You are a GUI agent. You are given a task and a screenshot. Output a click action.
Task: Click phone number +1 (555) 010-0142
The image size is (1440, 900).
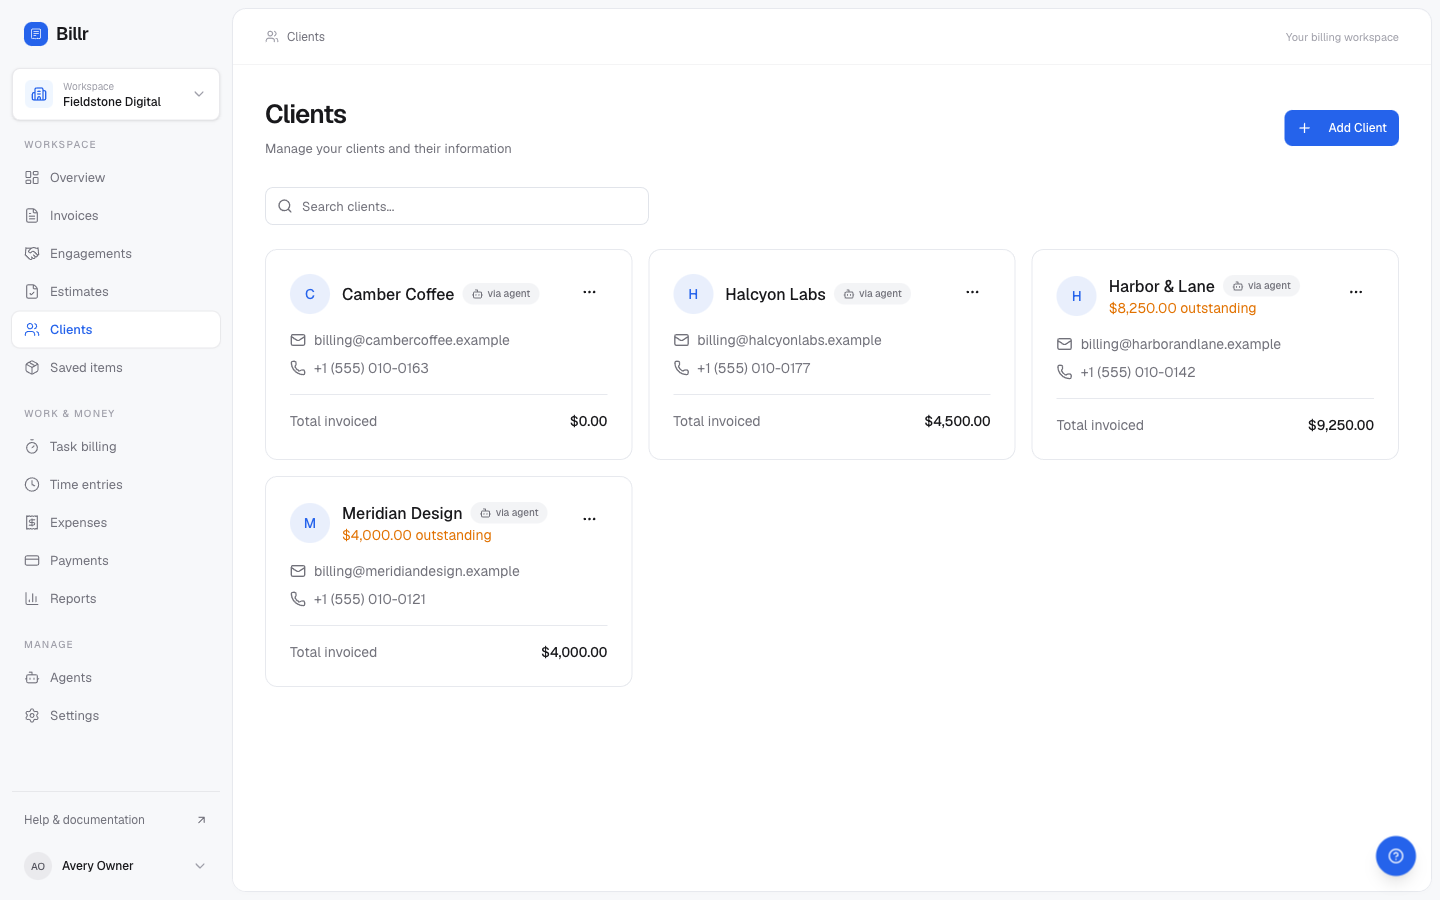(1138, 372)
